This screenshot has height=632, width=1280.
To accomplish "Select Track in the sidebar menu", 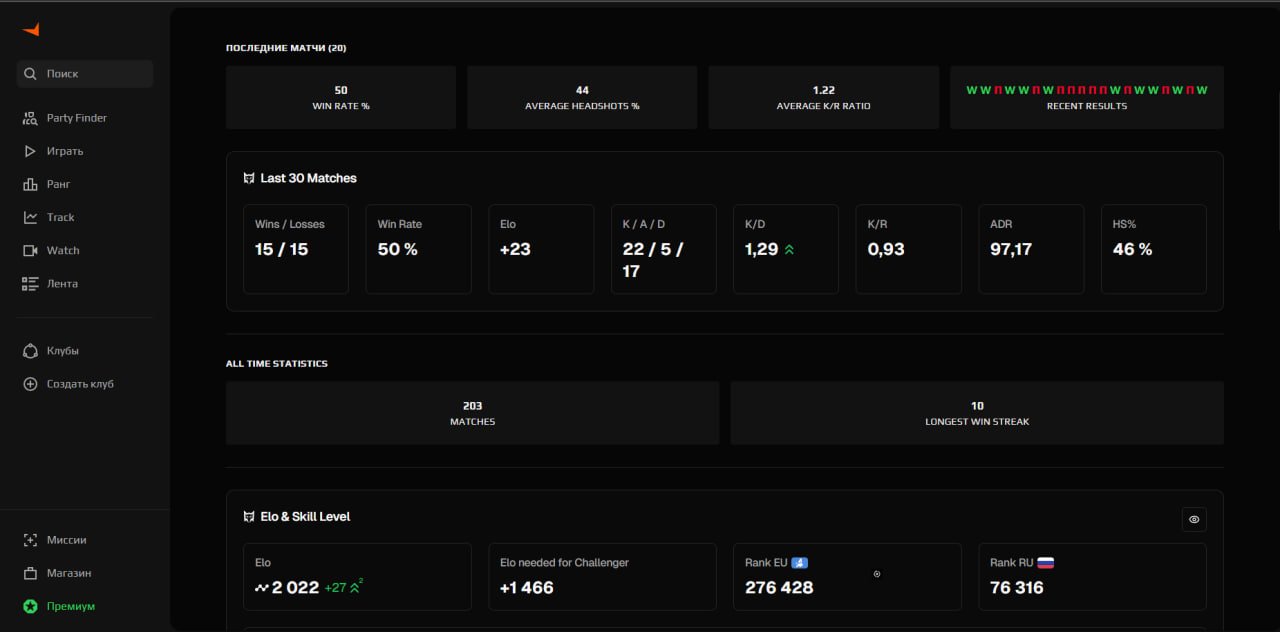I will click(x=63, y=217).
